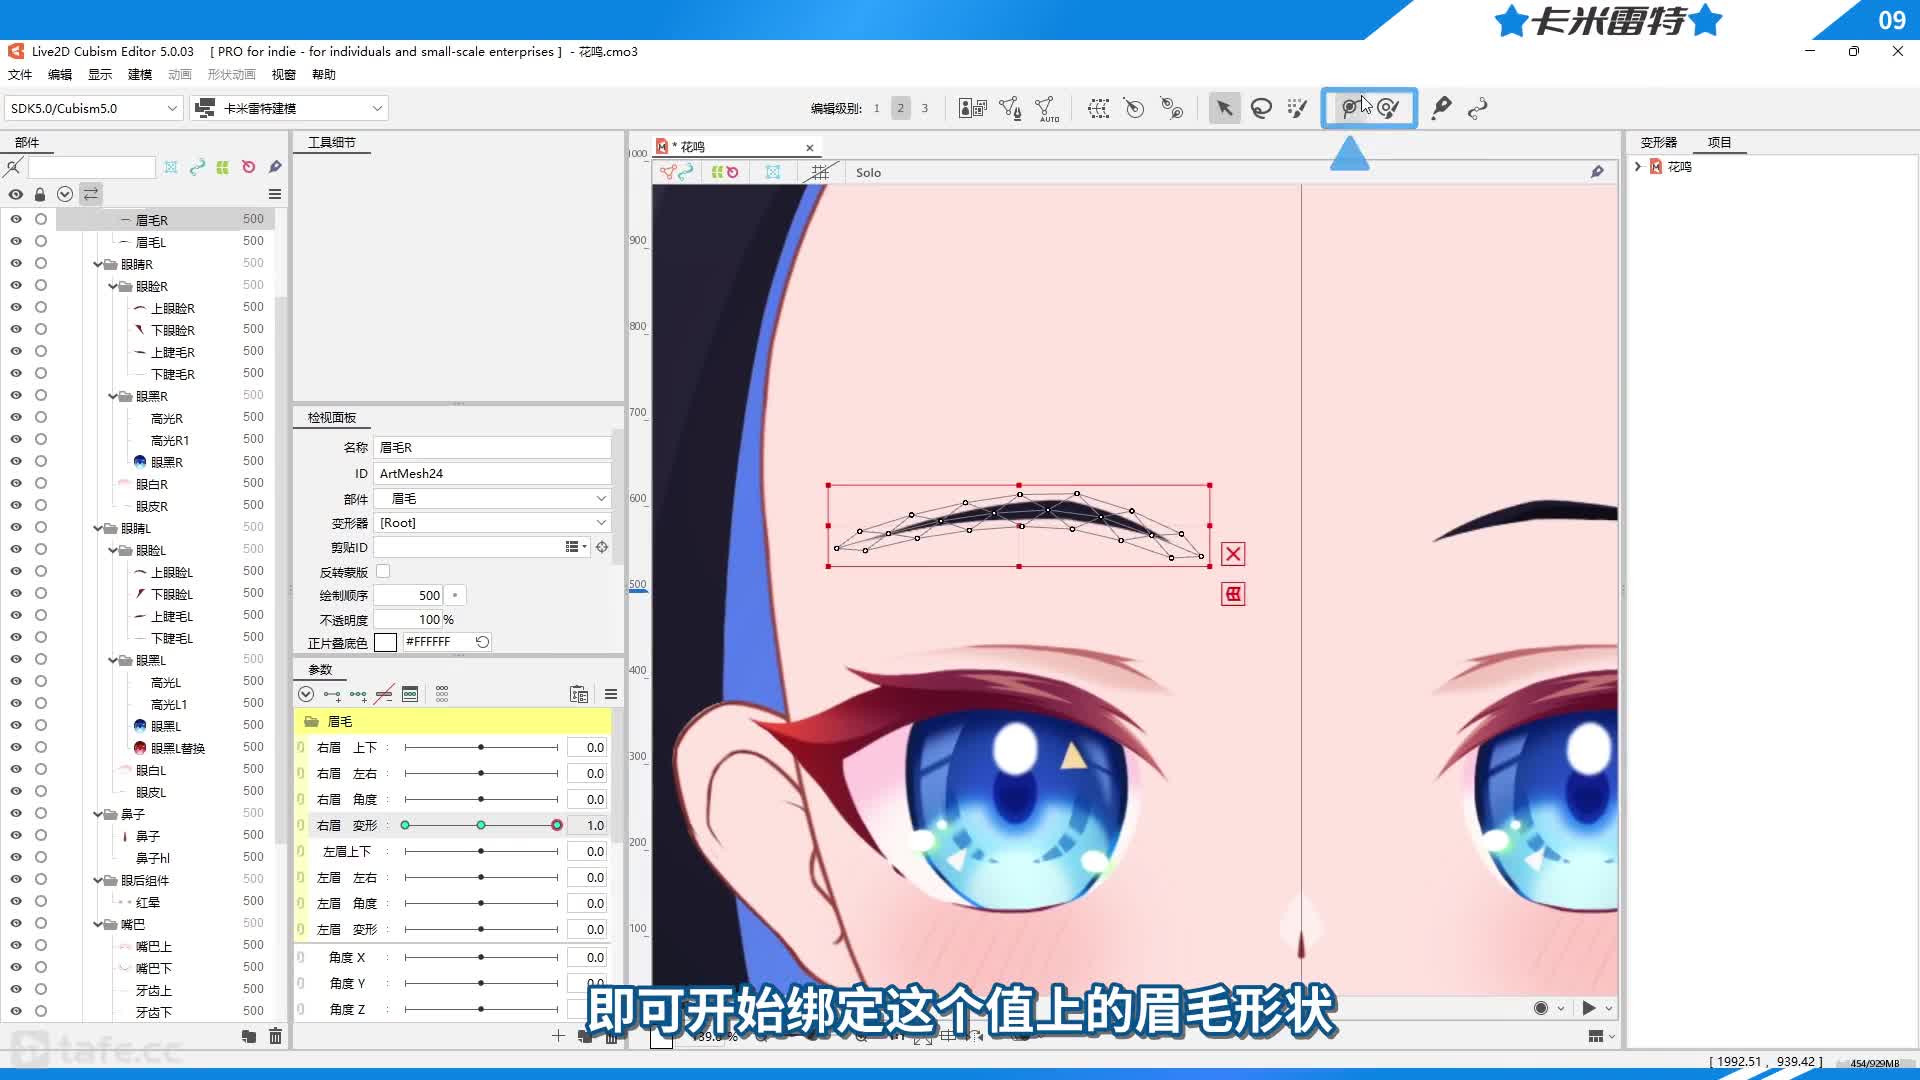
Task: Collapse the 眼黑R folder
Action: [113, 396]
